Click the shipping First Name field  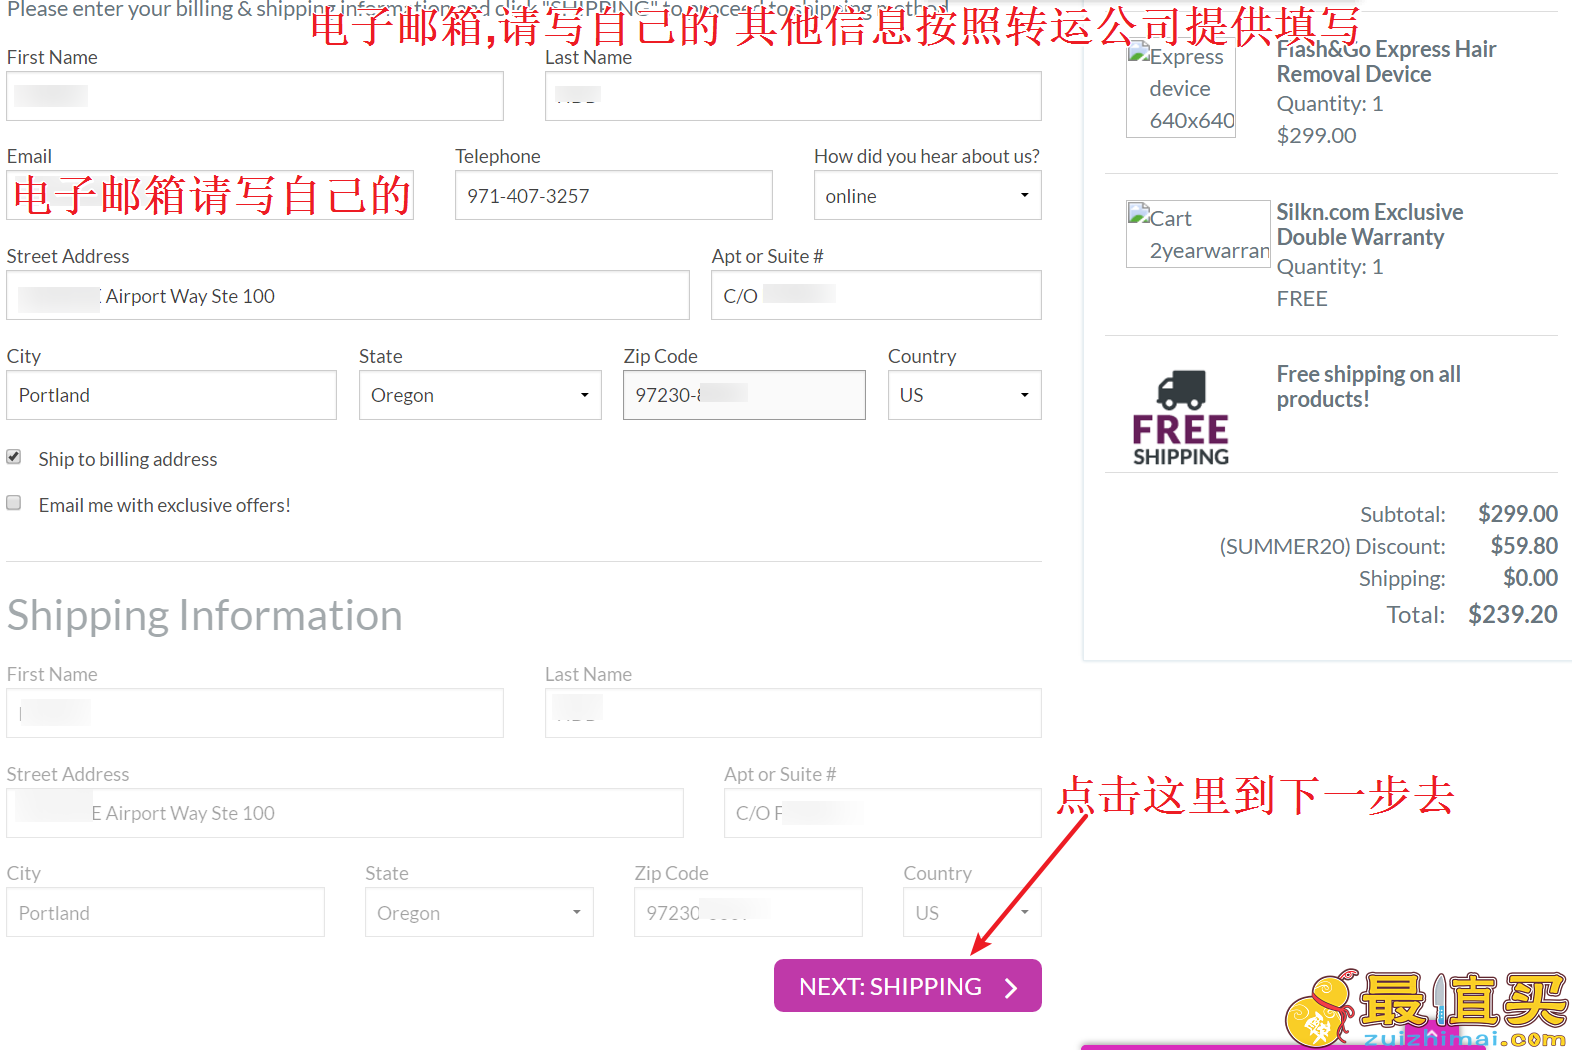[255, 713]
